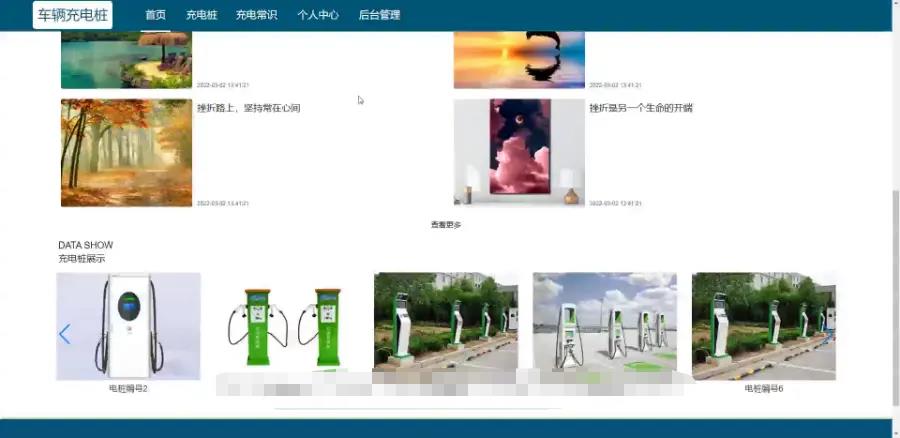The image size is (900, 438).
Task: Click the lake scenery article thumbnail
Action: (x=127, y=60)
